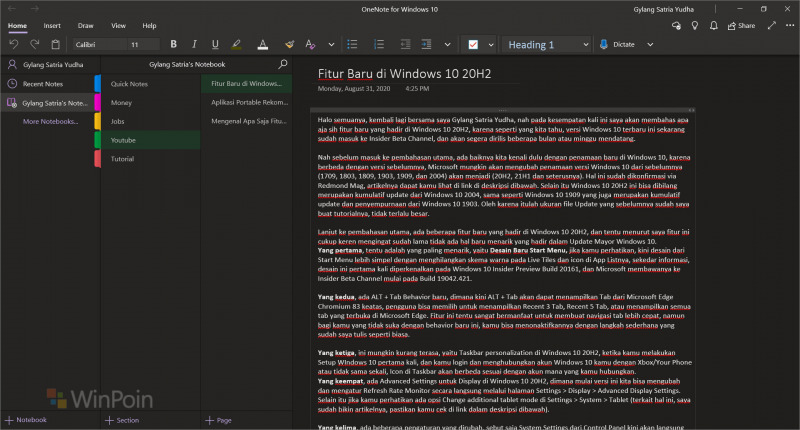Add a new page

pos(218,420)
